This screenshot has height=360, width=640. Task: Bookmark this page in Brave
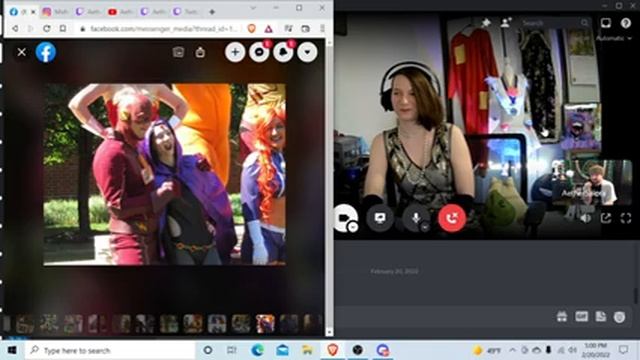(63, 29)
